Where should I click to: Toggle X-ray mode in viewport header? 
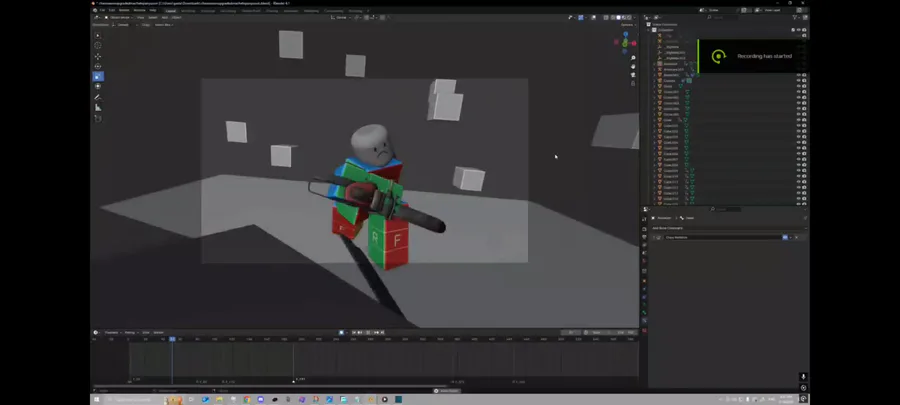[x=606, y=17]
